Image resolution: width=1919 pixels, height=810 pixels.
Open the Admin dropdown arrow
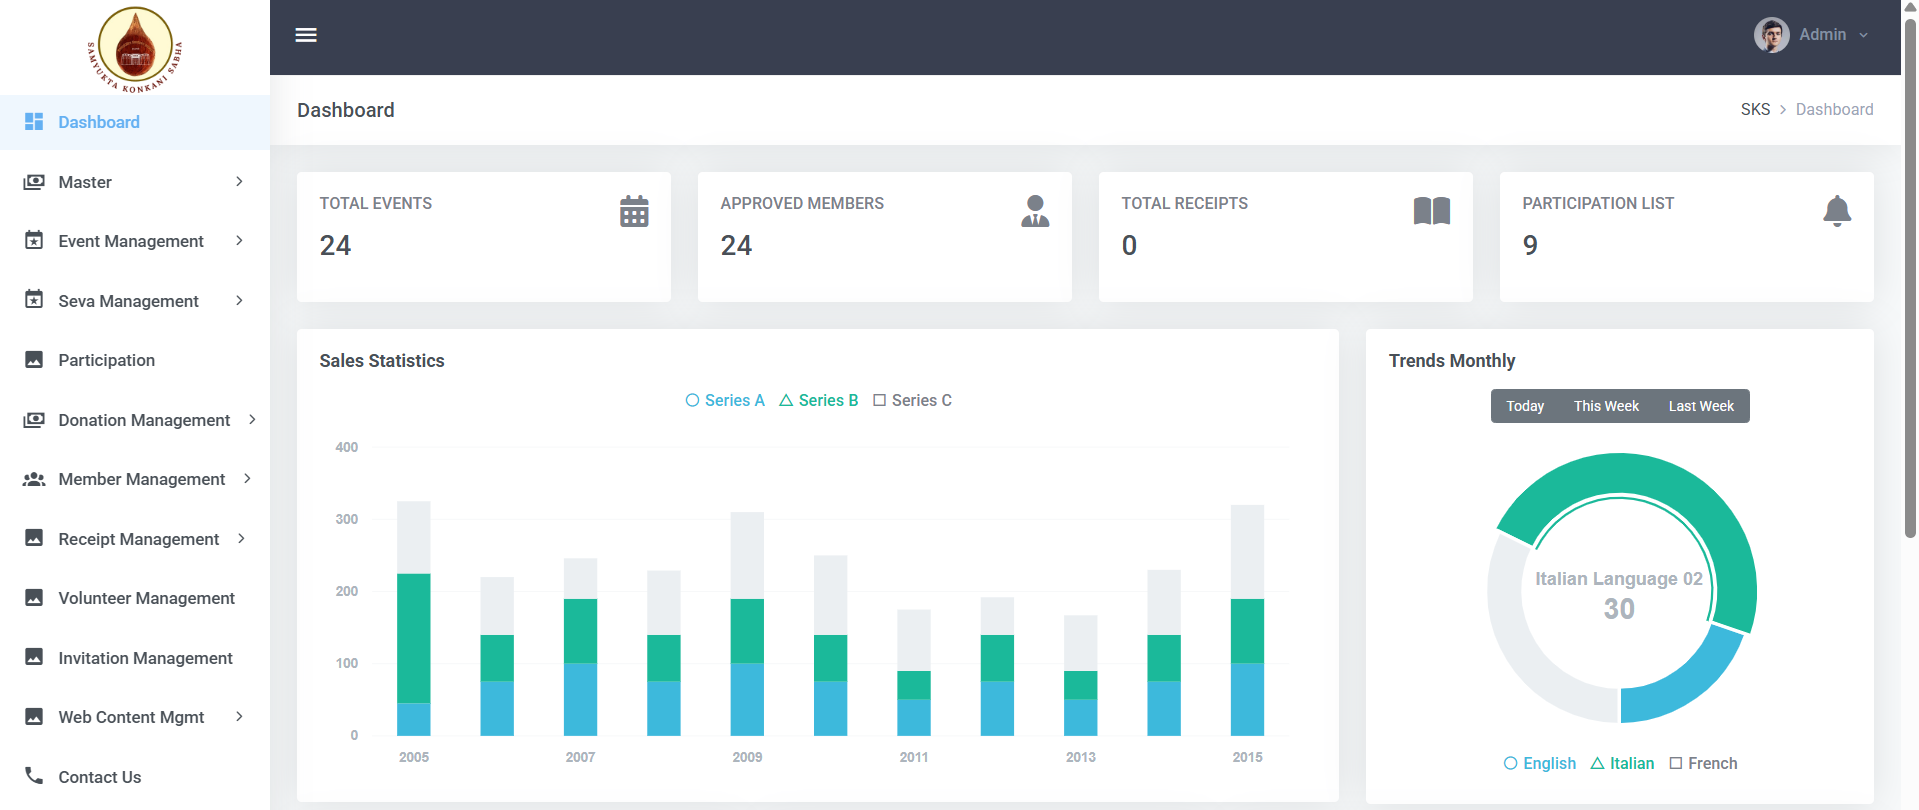point(1863,35)
